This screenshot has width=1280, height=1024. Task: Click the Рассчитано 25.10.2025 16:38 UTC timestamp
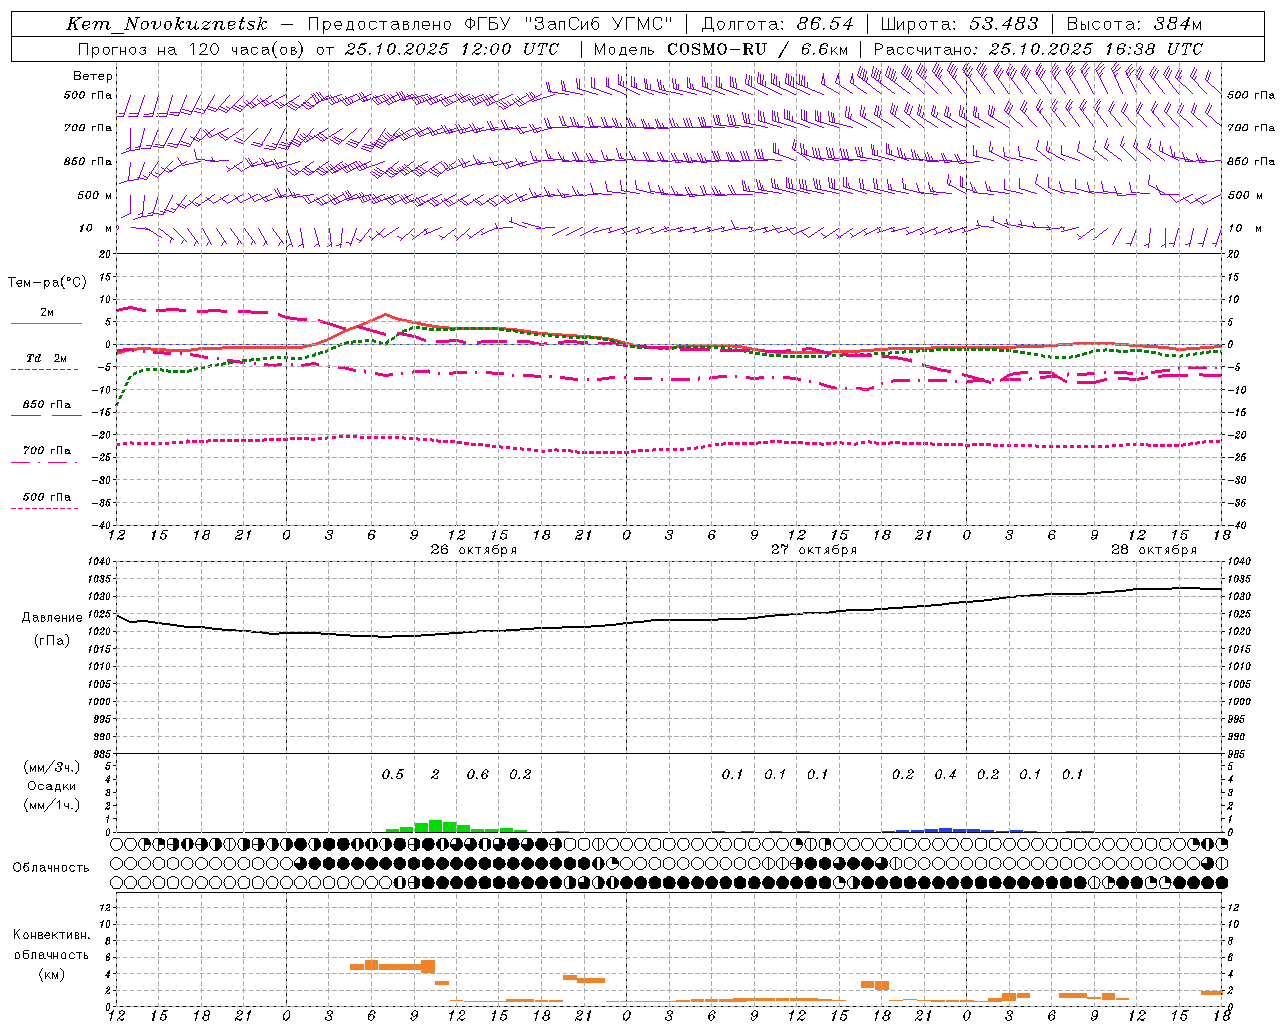pos(1038,49)
